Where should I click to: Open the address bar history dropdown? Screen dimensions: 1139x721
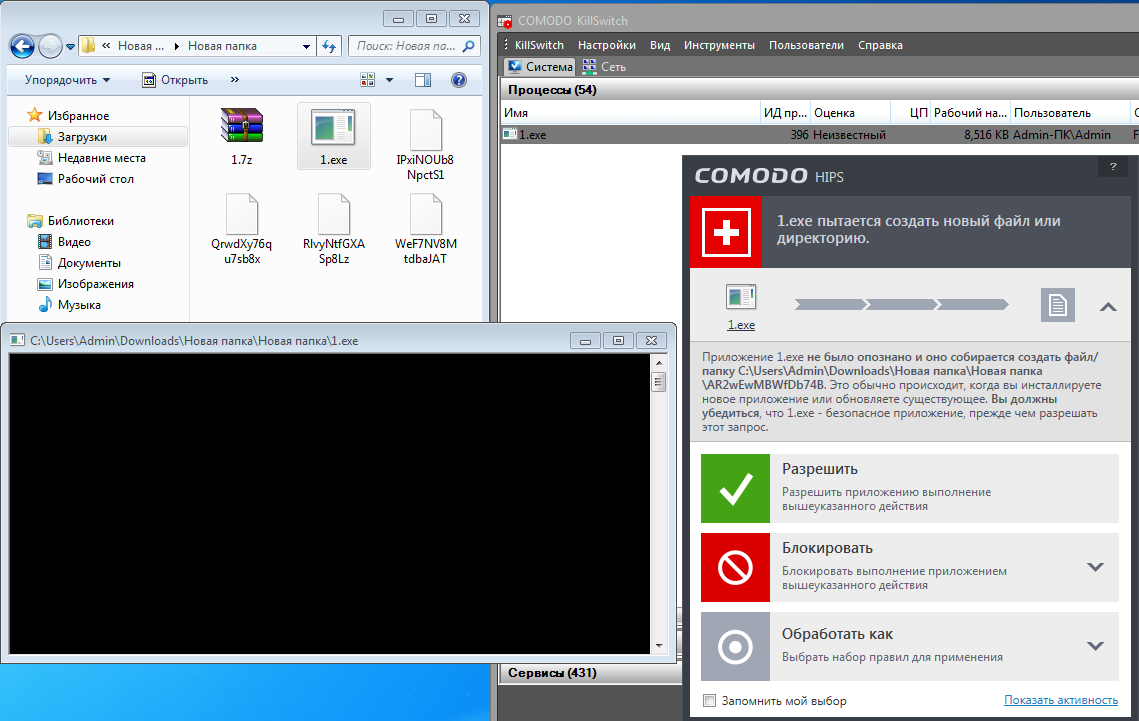pos(306,46)
